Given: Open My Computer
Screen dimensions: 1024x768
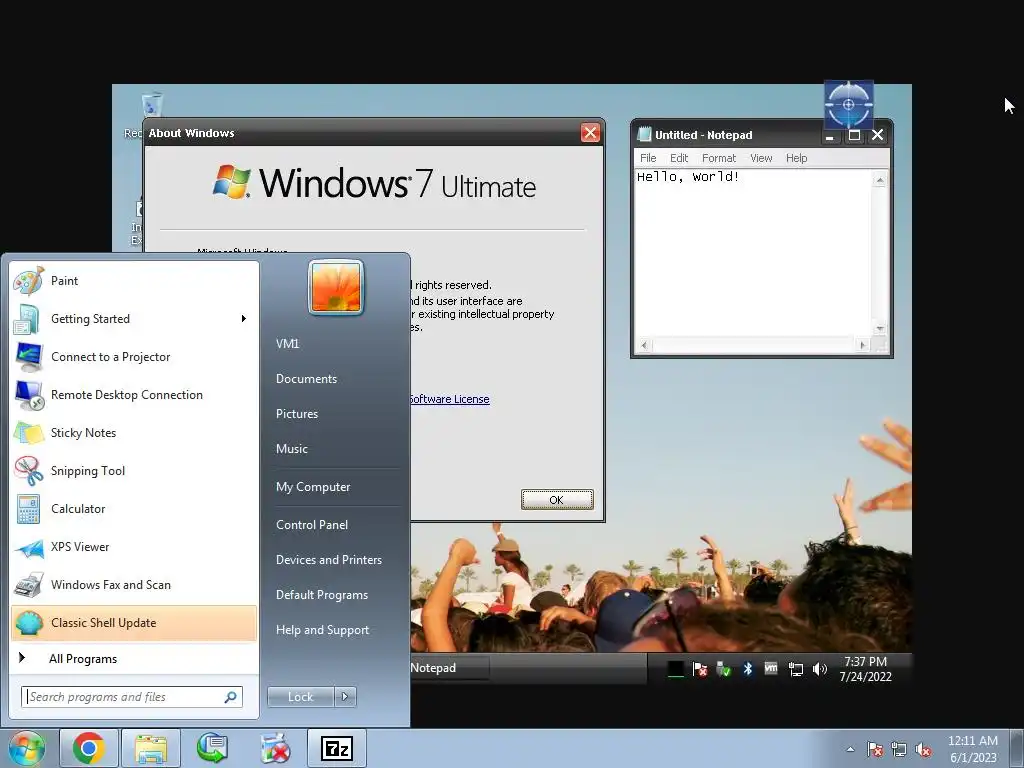Looking at the screenshot, I should click(x=313, y=487).
